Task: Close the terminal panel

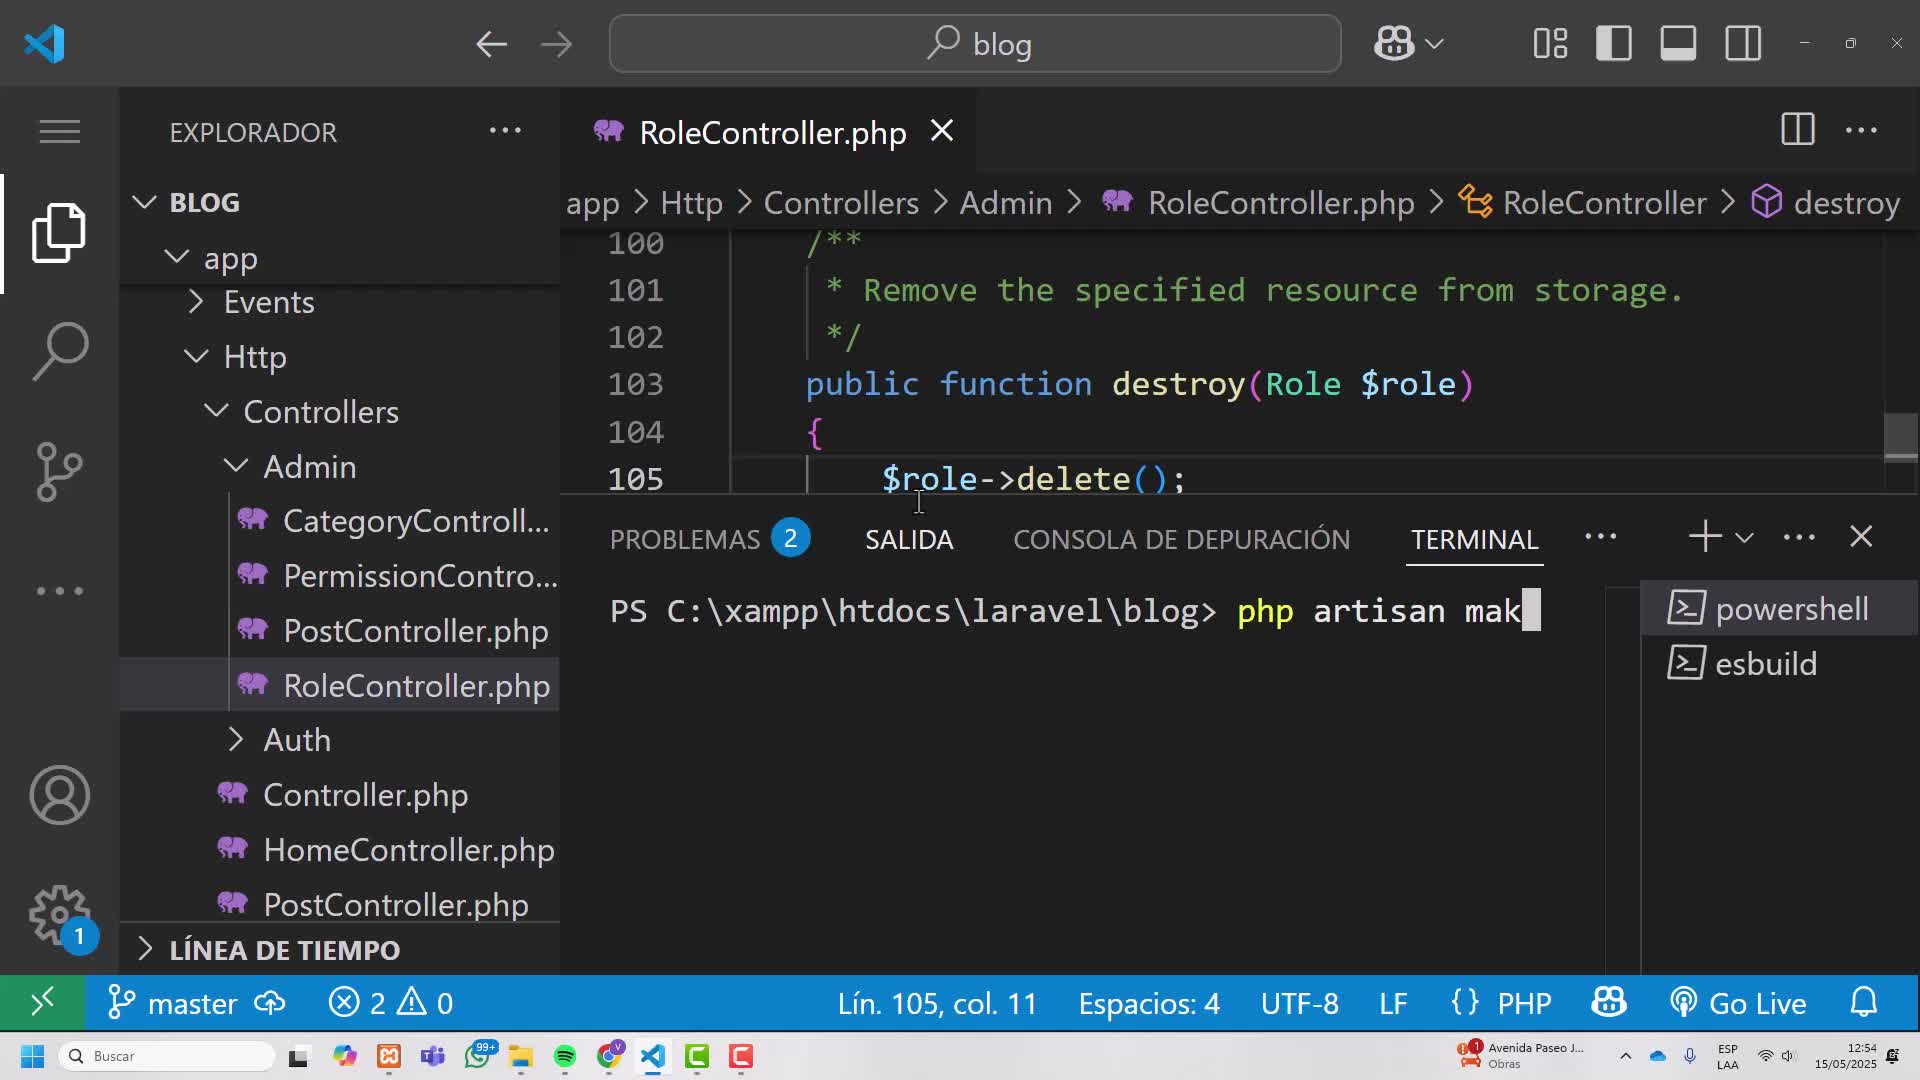Action: 1861,537
